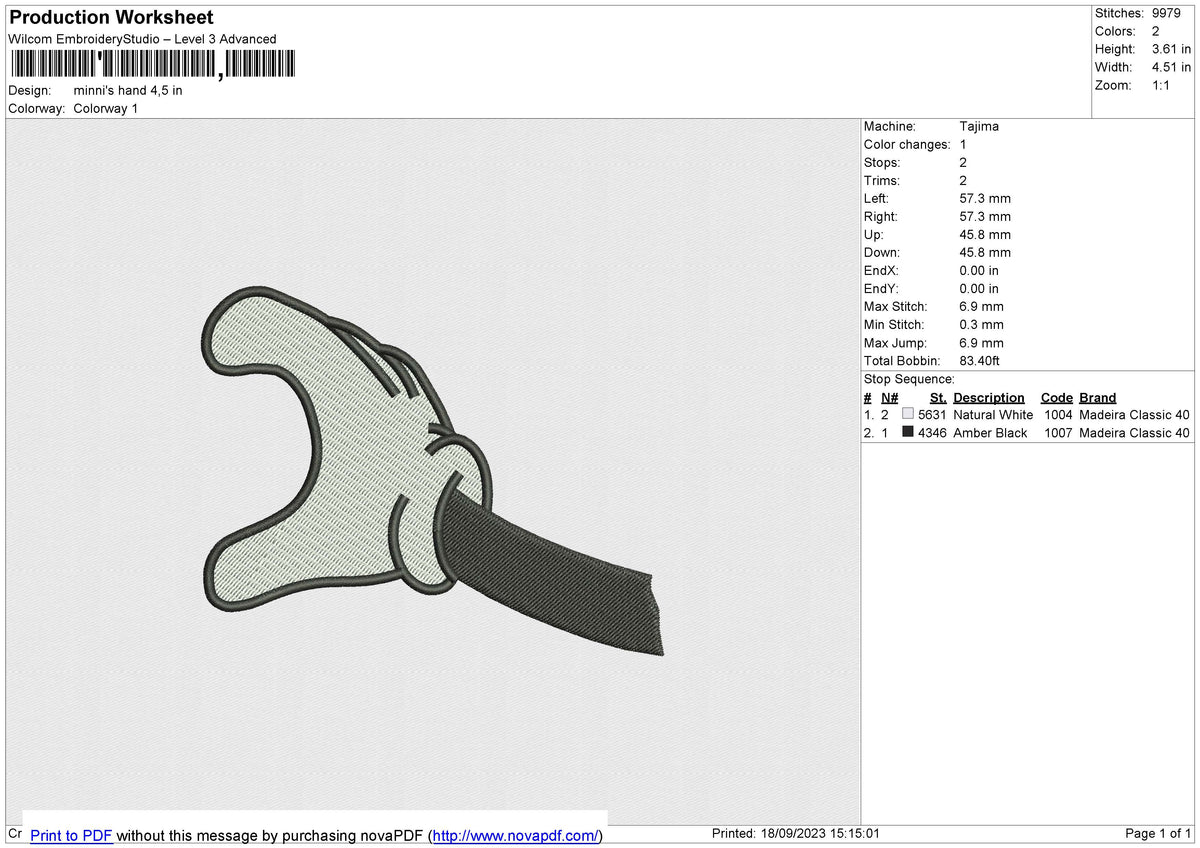This screenshot has height=848, width=1200.
Task: Select the Max Jump value 6.9 mm
Action: [981, 342]
